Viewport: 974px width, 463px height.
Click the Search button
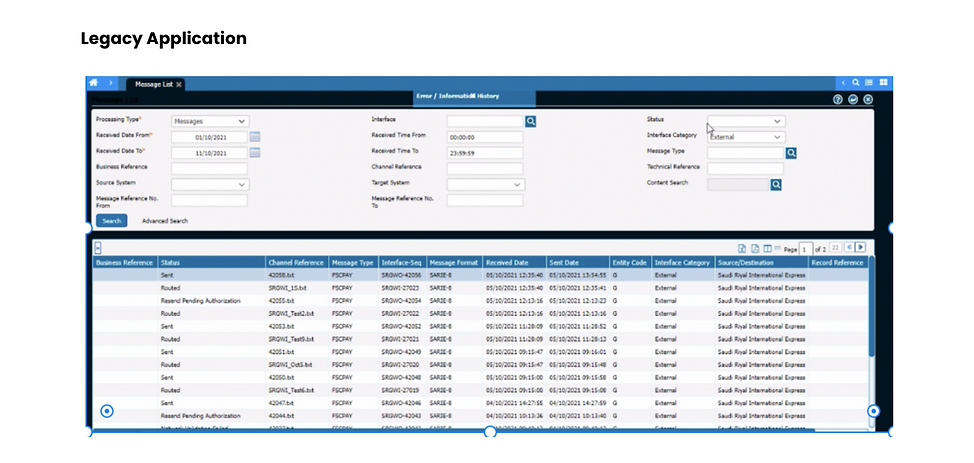112,221
